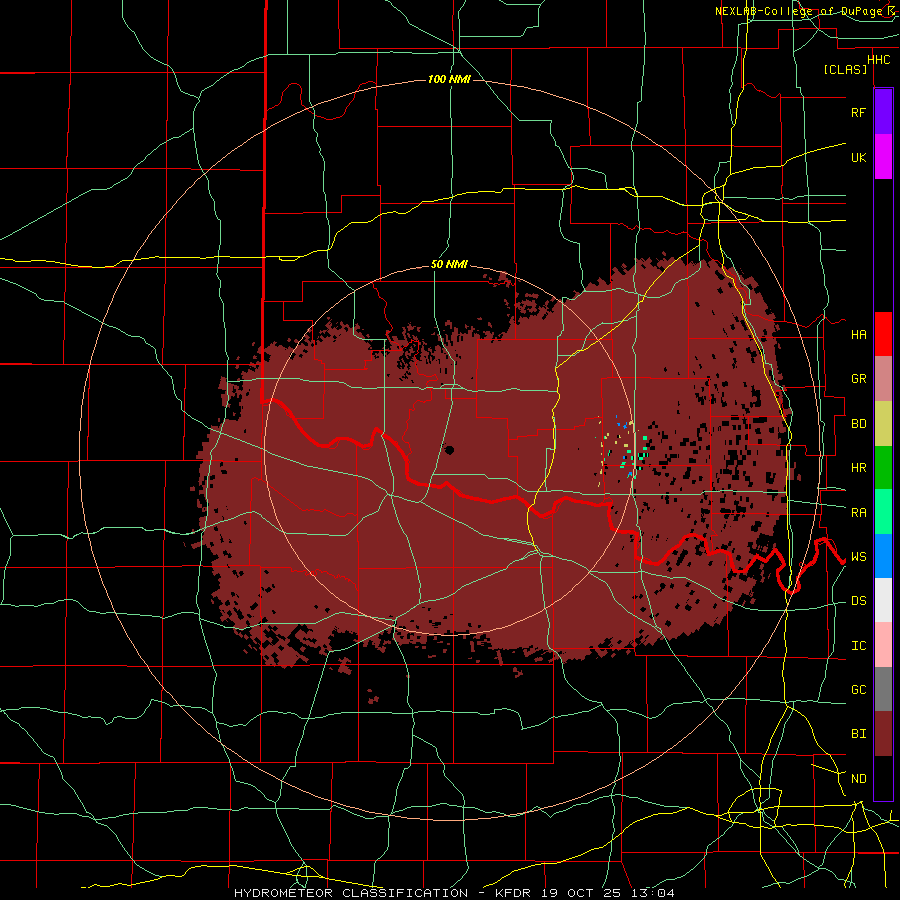Click the BI legend label
The height and width of the screenshot is (900, 900).
pos(858,734)
